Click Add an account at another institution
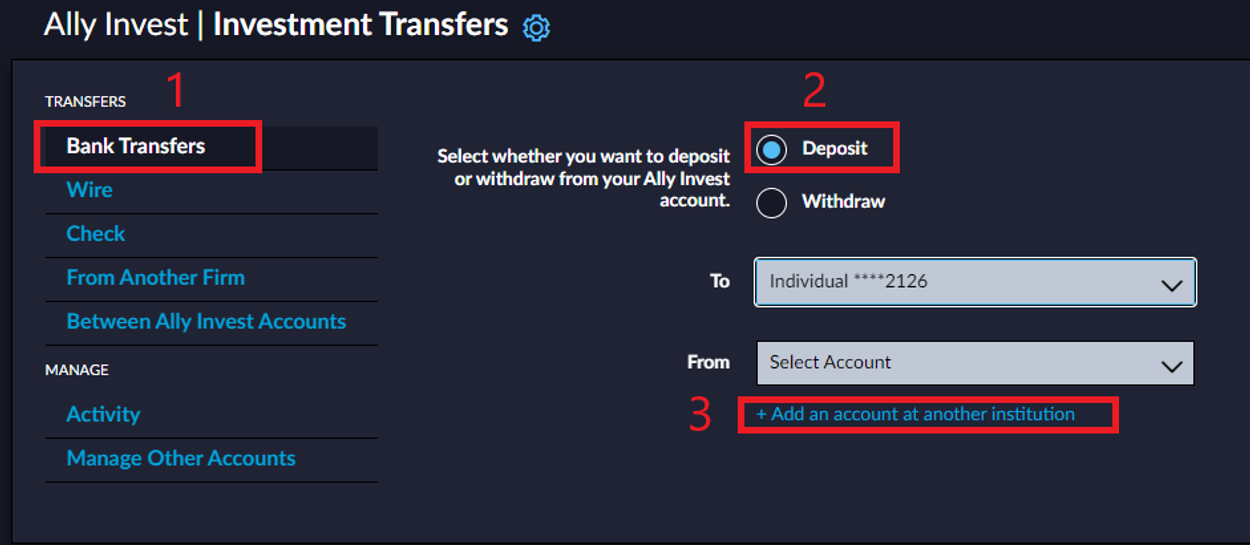The width and height of the screenshot is (1250, 545). [915, 414]
